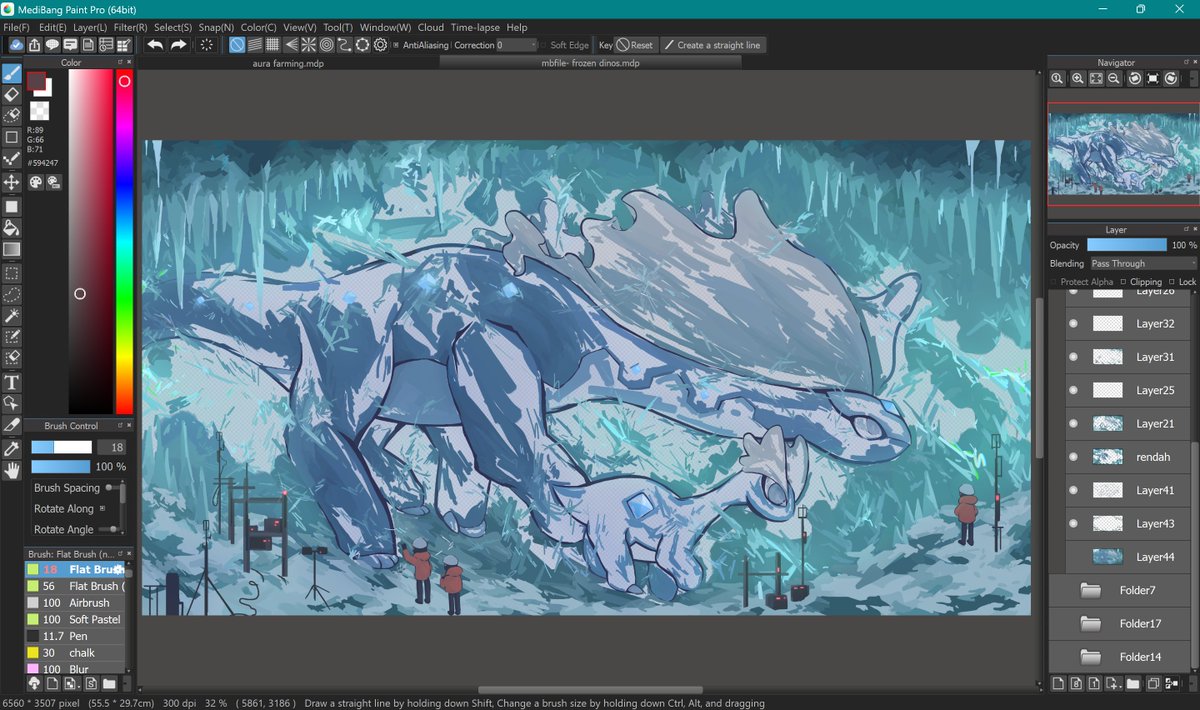Switch to mbfile- frozen dinos.mdp tab
Screen dimensions: 1200x710
590,63
